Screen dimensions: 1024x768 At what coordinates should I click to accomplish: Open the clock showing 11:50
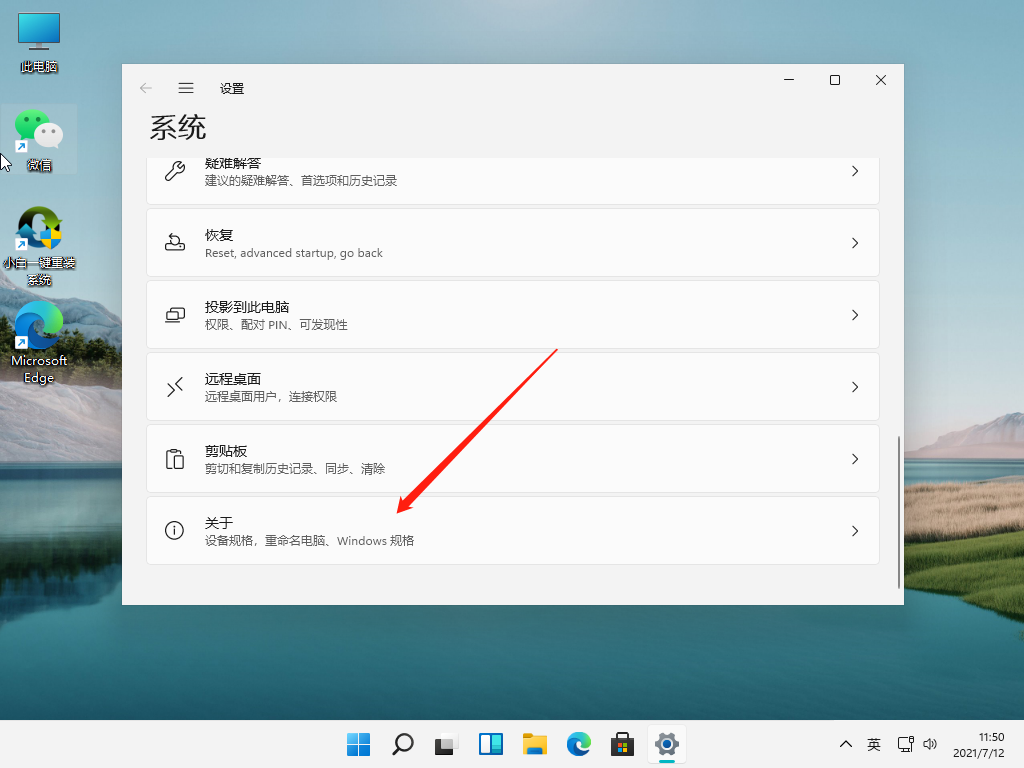(978, 744)
